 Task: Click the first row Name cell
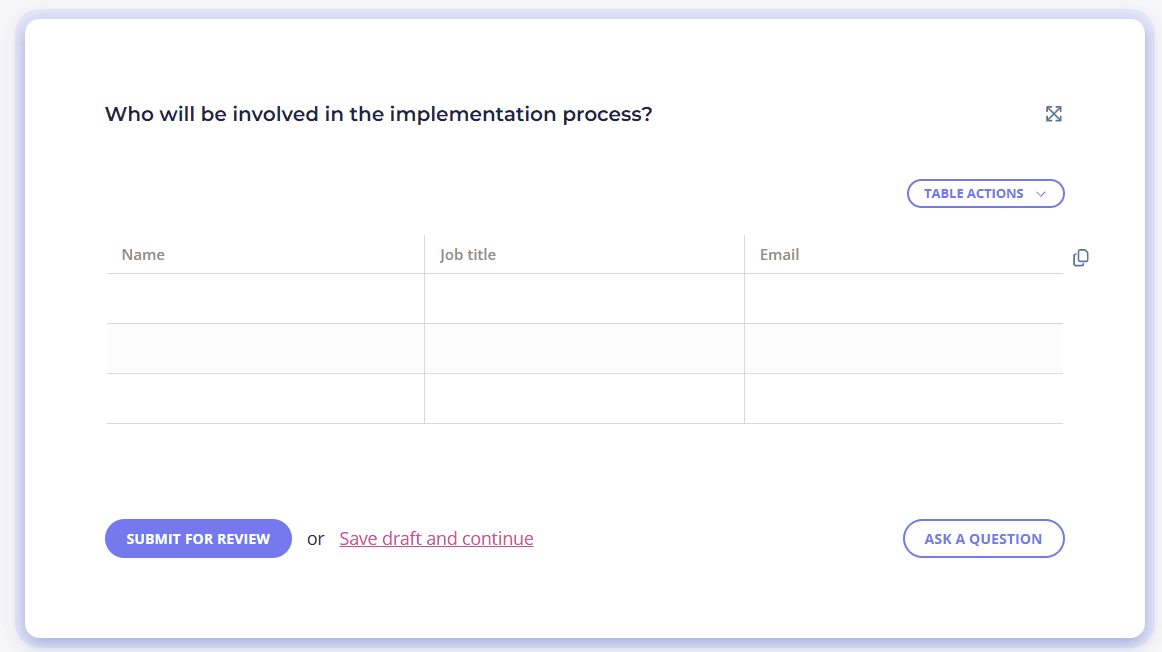pos(265,299)
